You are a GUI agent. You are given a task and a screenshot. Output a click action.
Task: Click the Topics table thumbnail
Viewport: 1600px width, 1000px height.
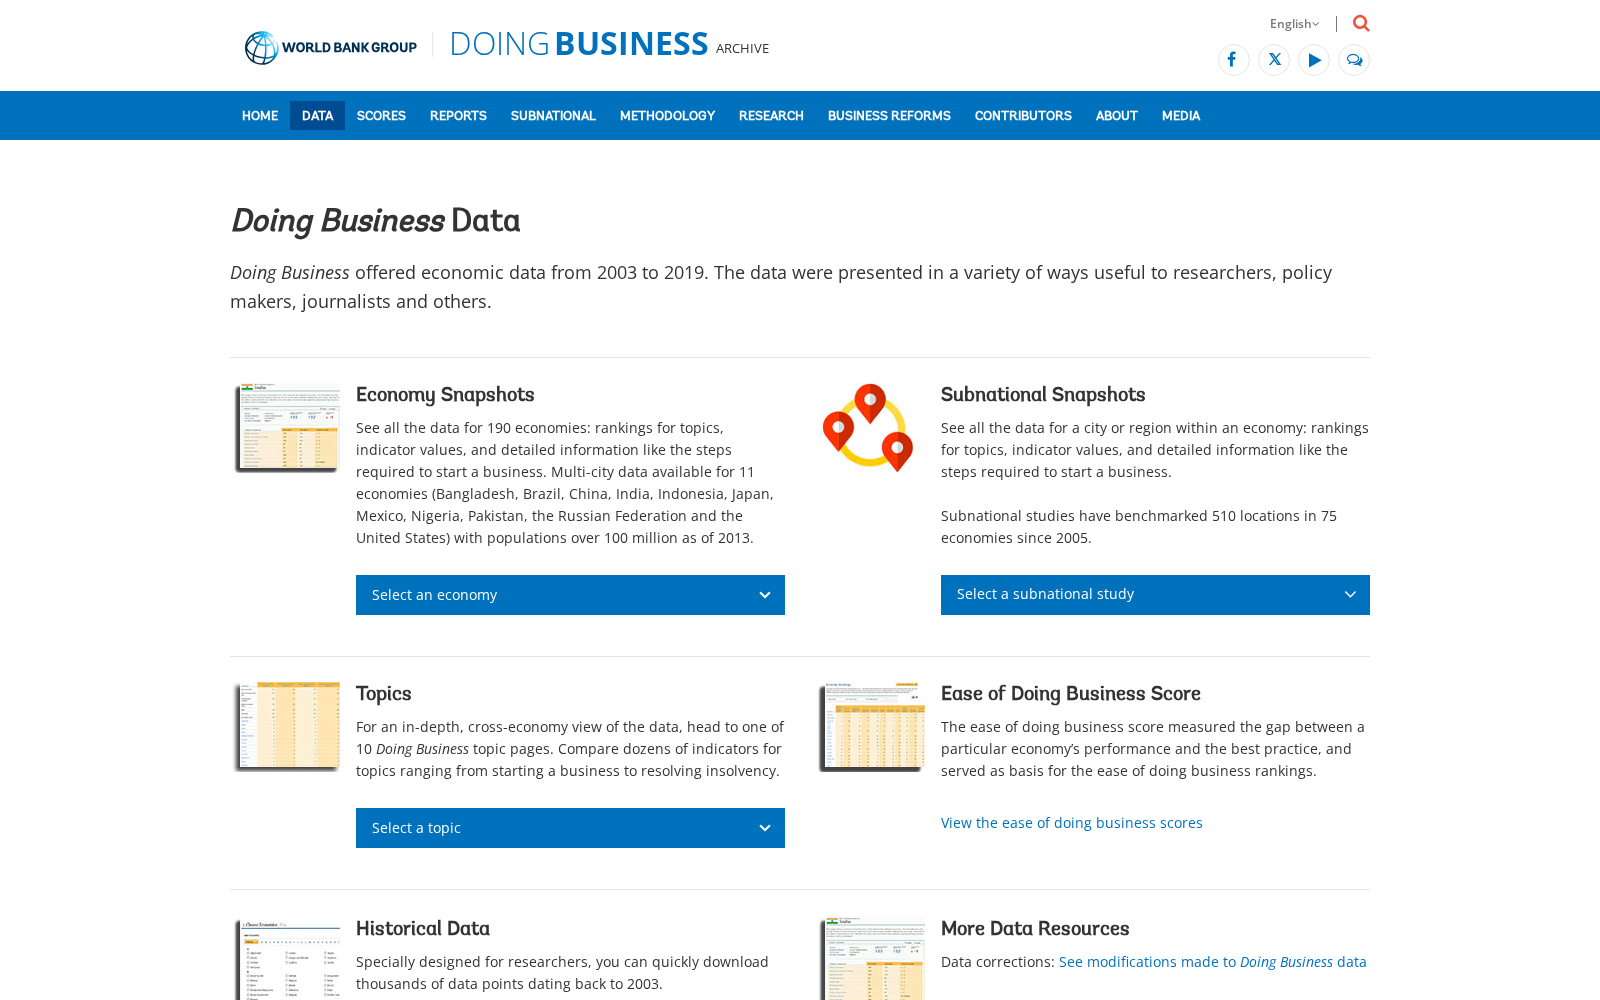(x=287, y=727)
